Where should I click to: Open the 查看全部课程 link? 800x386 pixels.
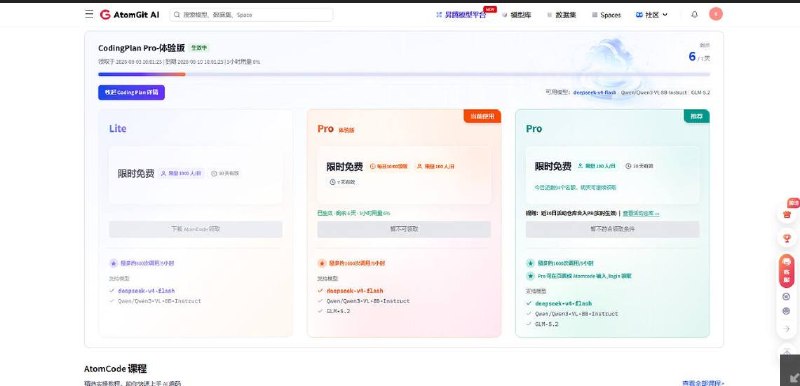pyautogui.click(x=704, y=383)
